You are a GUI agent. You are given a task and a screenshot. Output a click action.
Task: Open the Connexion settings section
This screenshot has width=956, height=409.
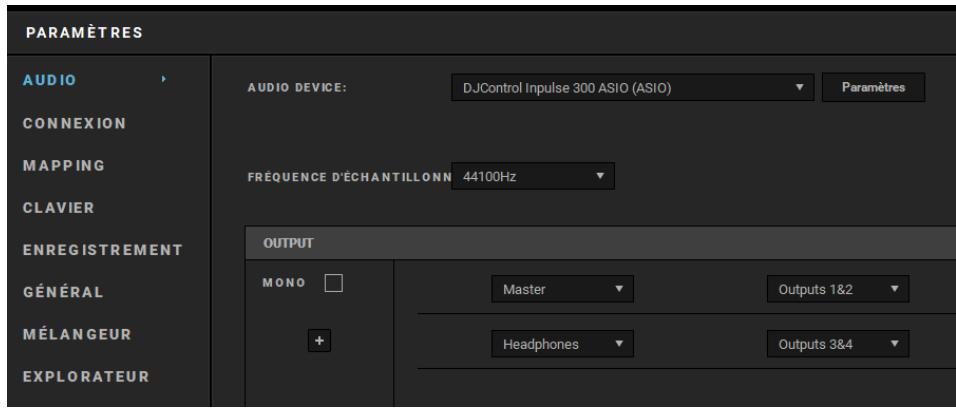(74, 123)
